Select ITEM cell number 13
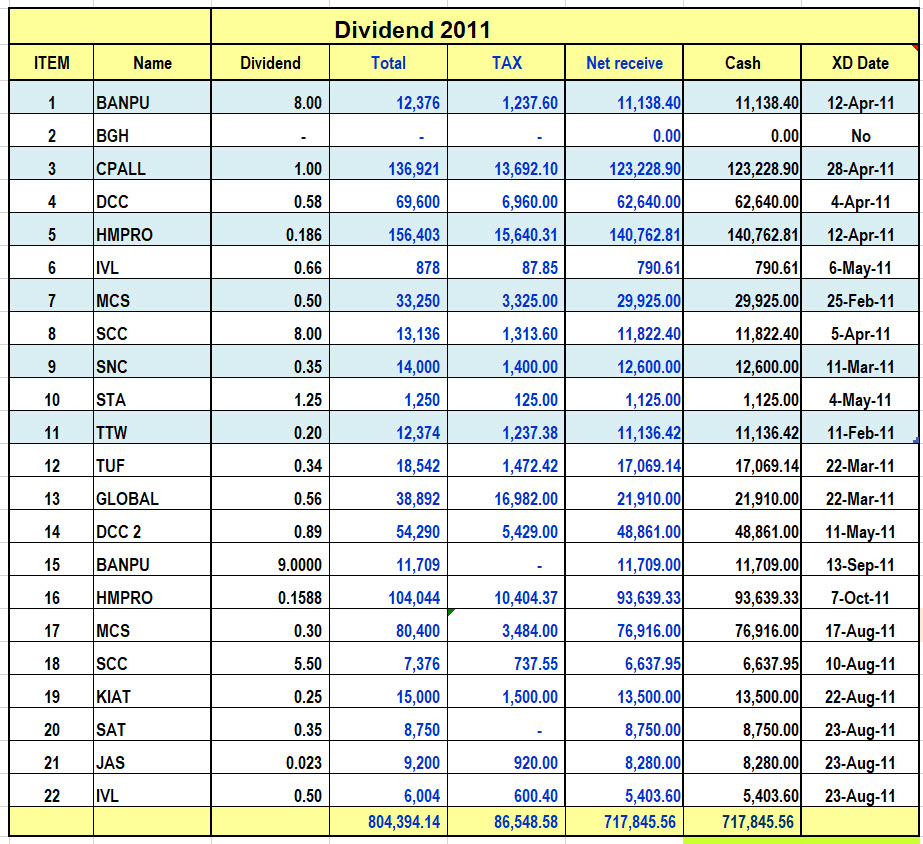 click(x=51, y=493)
